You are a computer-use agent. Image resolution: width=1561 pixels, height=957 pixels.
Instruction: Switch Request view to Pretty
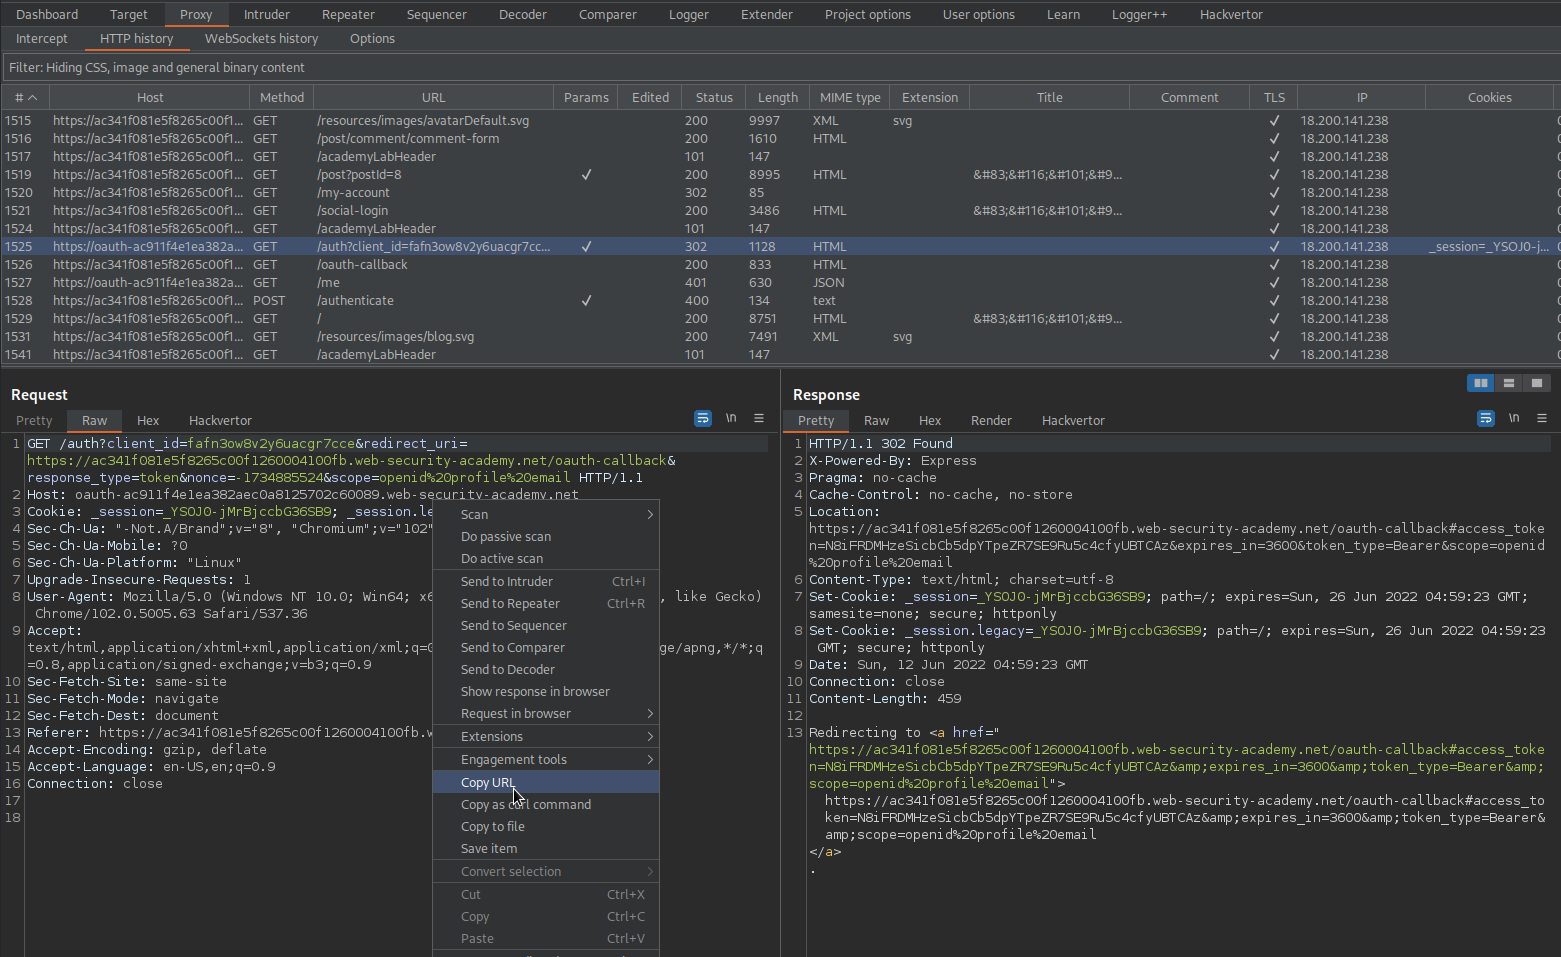(x=34, y=420)
